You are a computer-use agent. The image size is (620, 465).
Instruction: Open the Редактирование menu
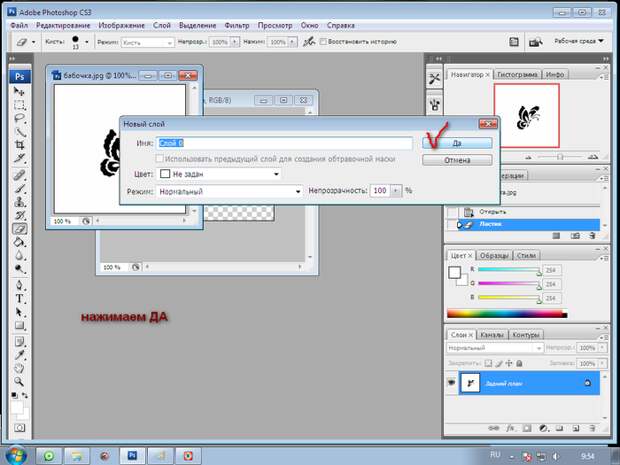click(x=63, y=25)
